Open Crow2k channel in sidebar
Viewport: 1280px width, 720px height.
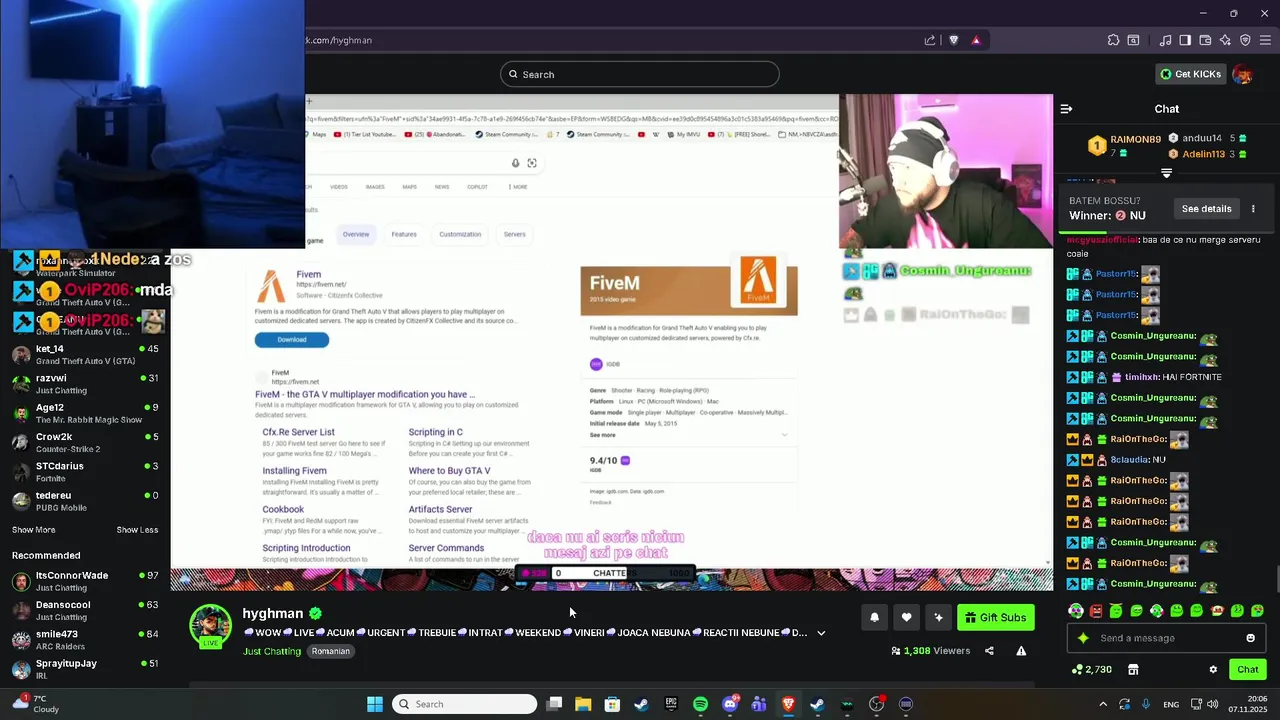point(85,443)
